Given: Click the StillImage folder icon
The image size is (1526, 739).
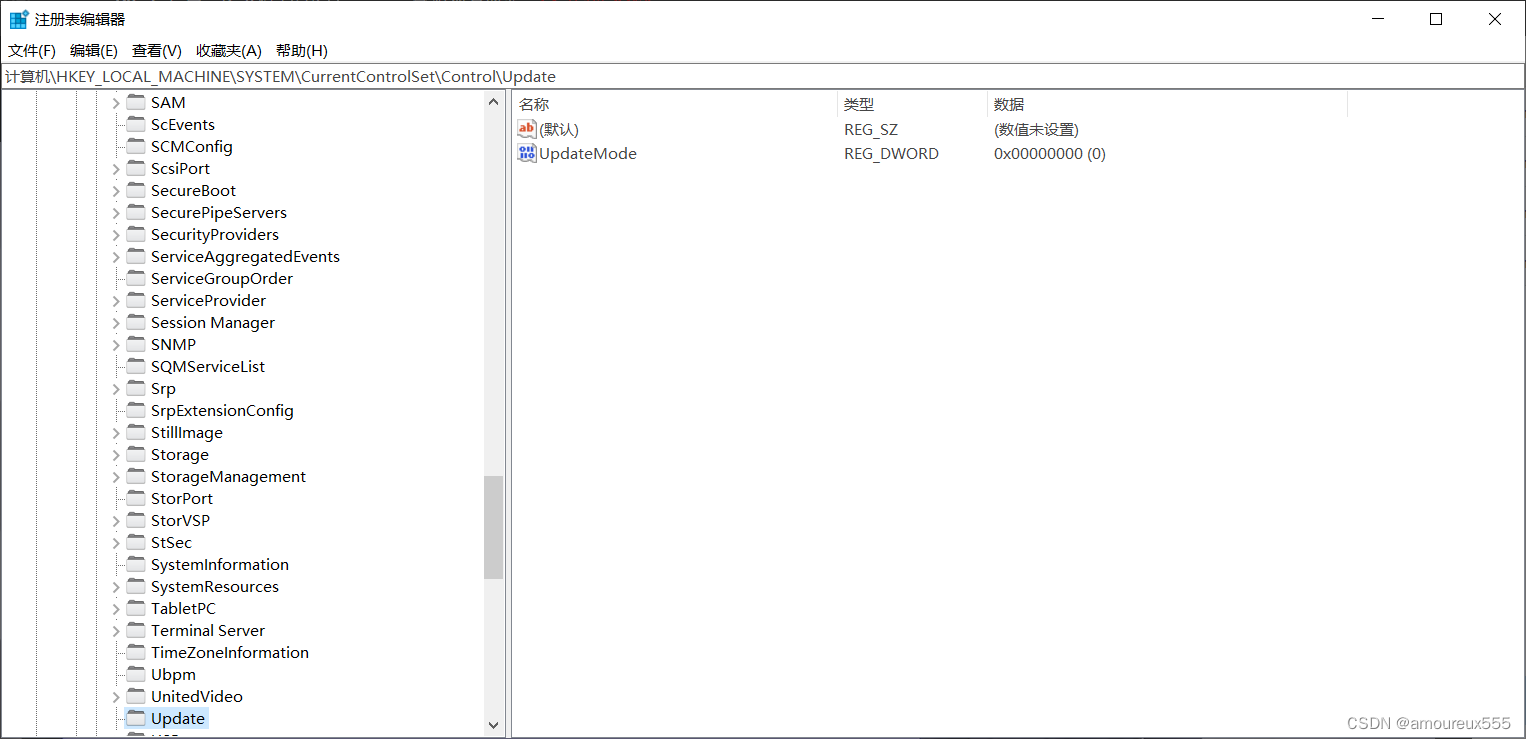Looking at the screenshot, I should tap(136, 432).
